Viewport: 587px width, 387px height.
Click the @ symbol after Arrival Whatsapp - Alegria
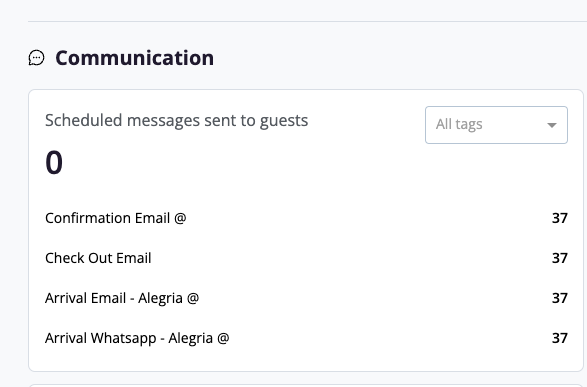click(x=223, y=338)
